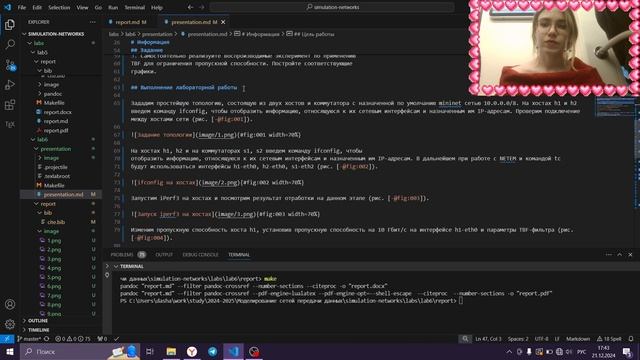
Task: Open the Edit menu
Action: tap(37, 7)
